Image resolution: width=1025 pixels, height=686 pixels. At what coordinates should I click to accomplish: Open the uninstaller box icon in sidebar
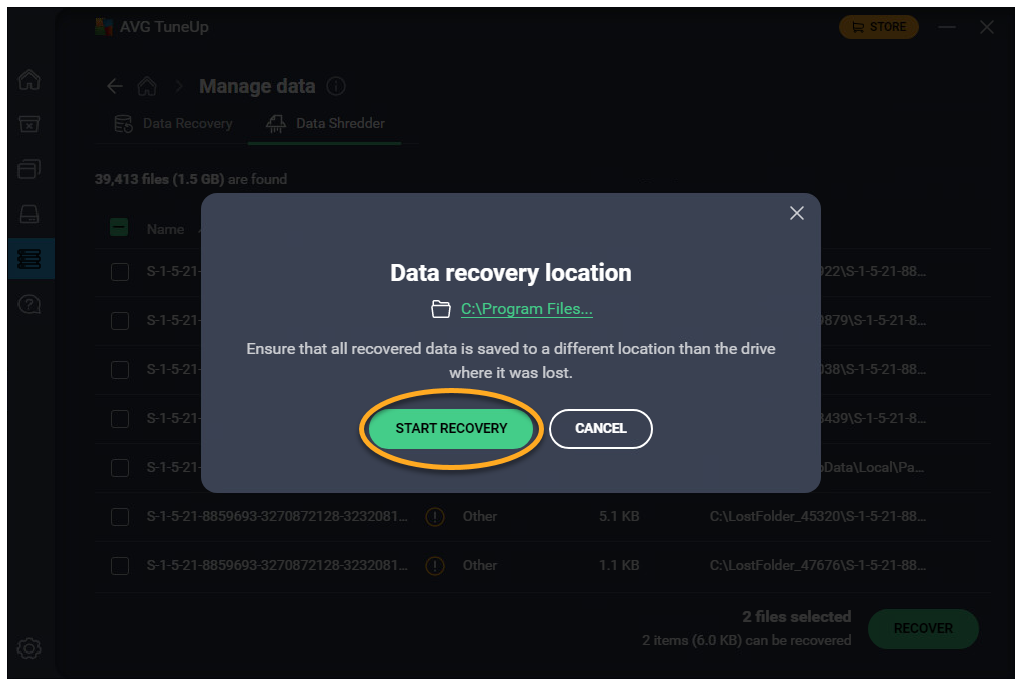[x=30, y=124]
